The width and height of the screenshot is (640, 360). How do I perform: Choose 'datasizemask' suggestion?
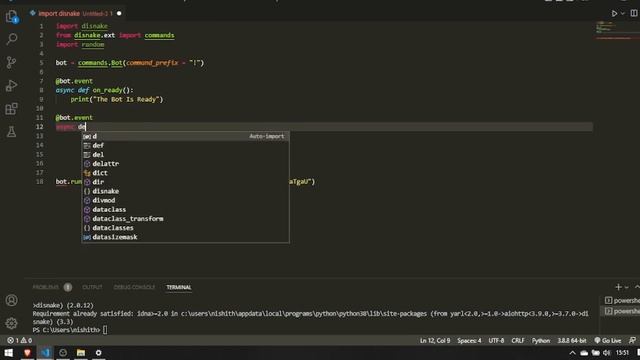tap(185, 237)
